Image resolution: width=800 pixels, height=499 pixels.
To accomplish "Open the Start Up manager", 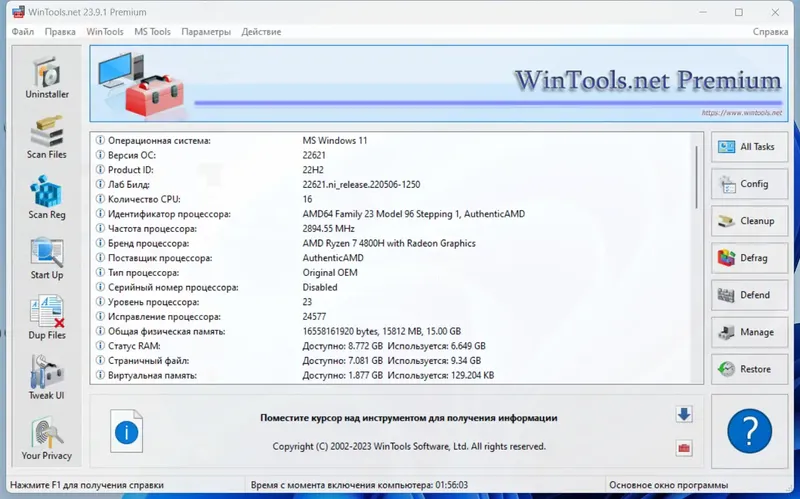I will (47, 258).
